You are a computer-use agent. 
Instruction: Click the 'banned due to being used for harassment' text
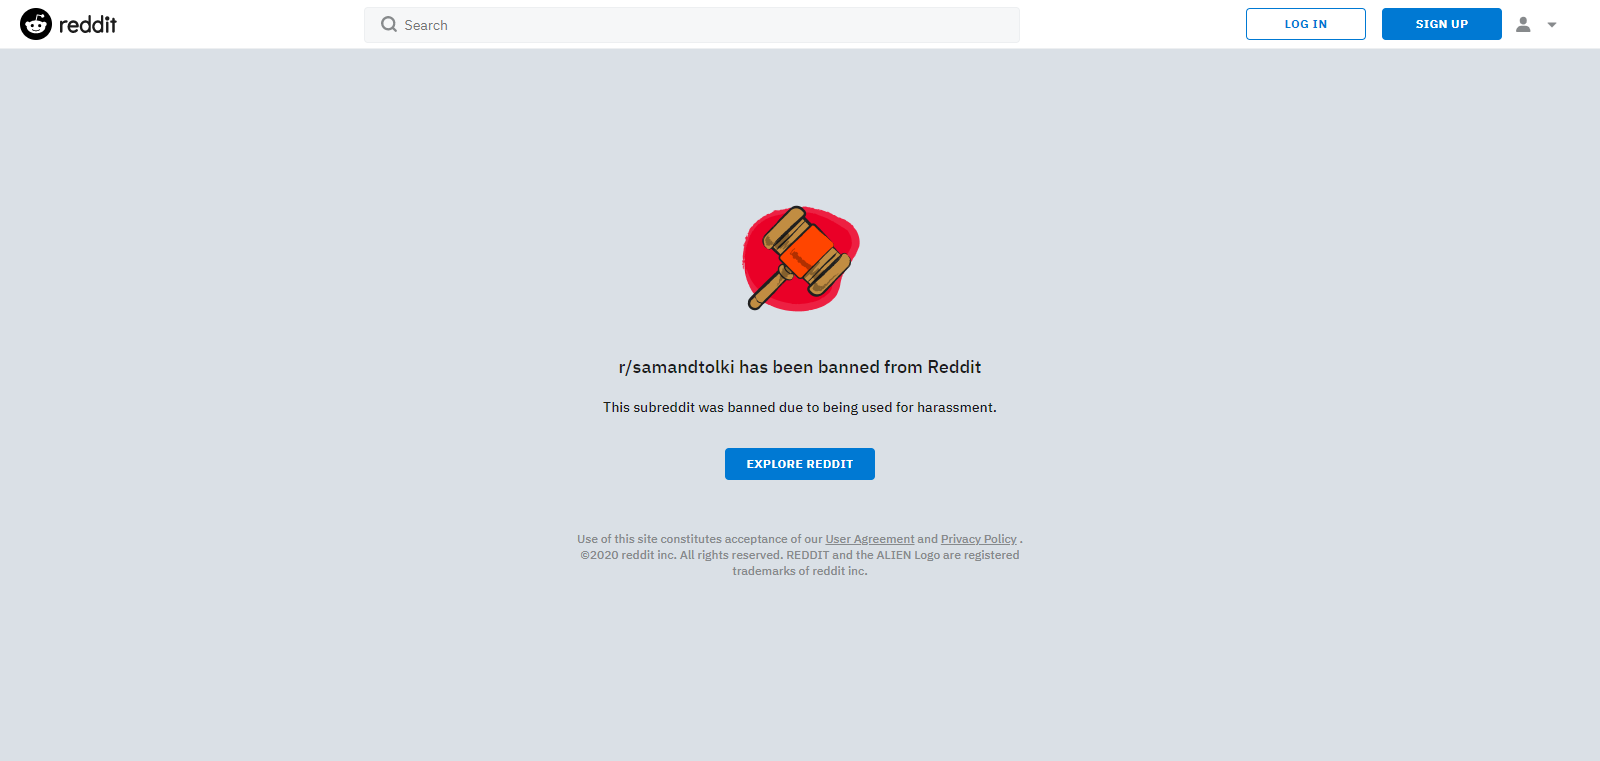[x=862, y=407]
